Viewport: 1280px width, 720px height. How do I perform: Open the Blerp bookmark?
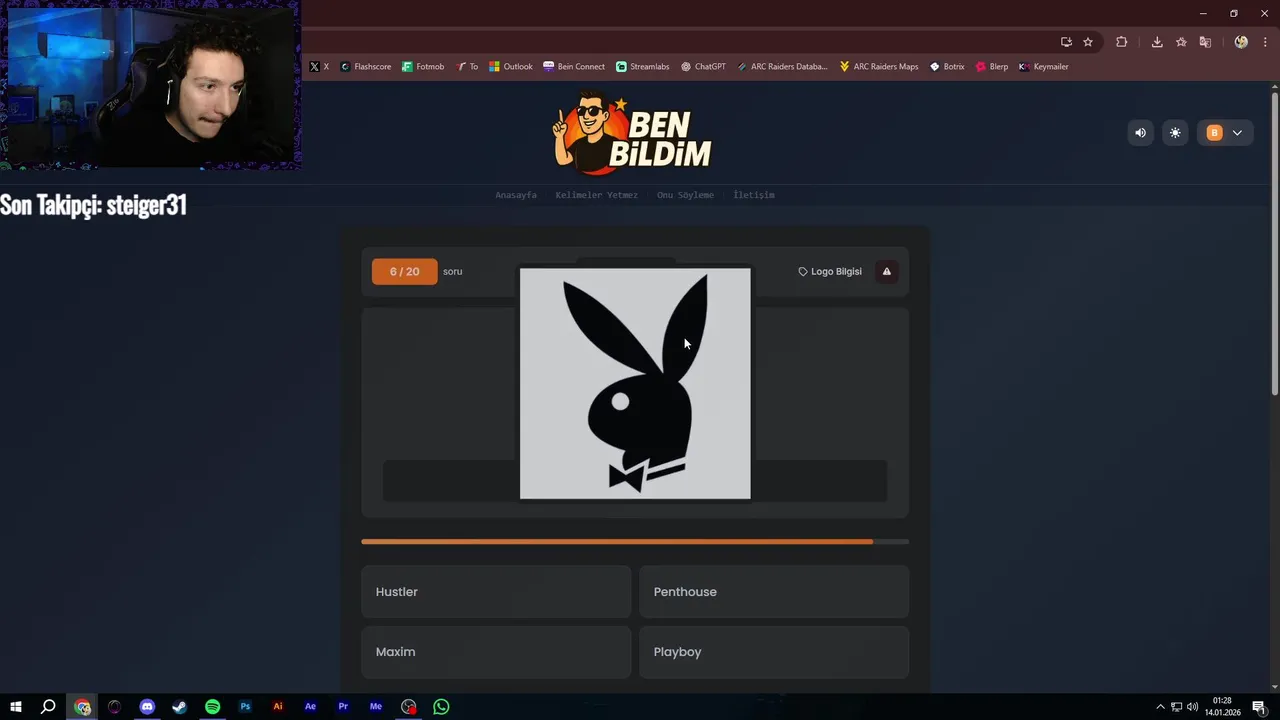(x=992, y=67)
